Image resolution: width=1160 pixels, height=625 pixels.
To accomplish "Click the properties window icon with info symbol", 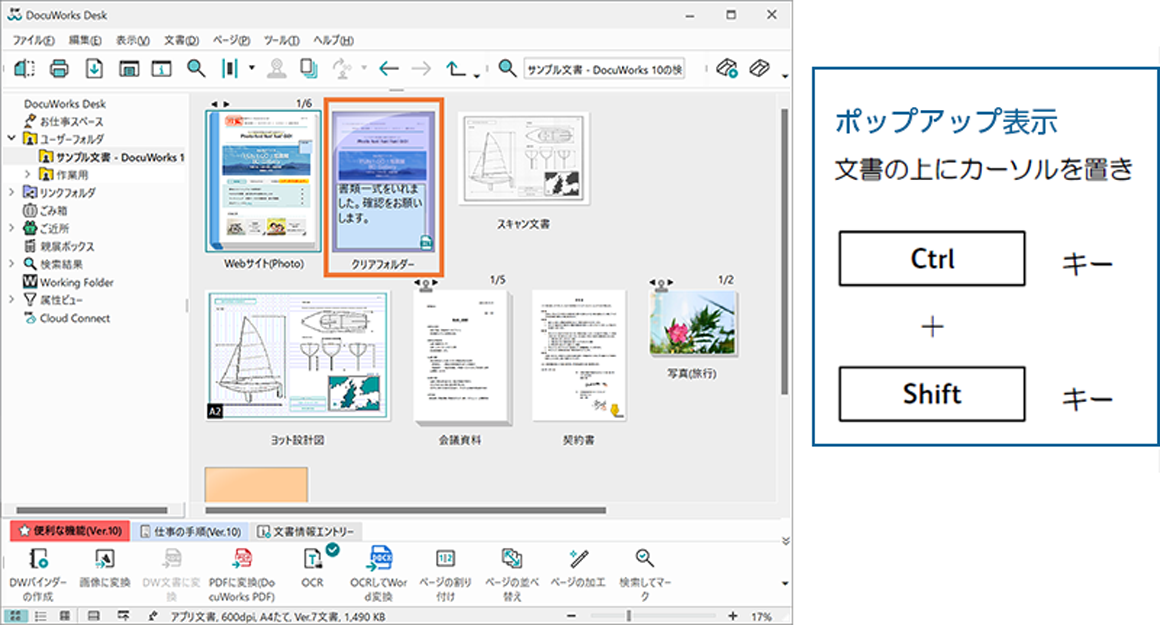I will tap(161, 69).
